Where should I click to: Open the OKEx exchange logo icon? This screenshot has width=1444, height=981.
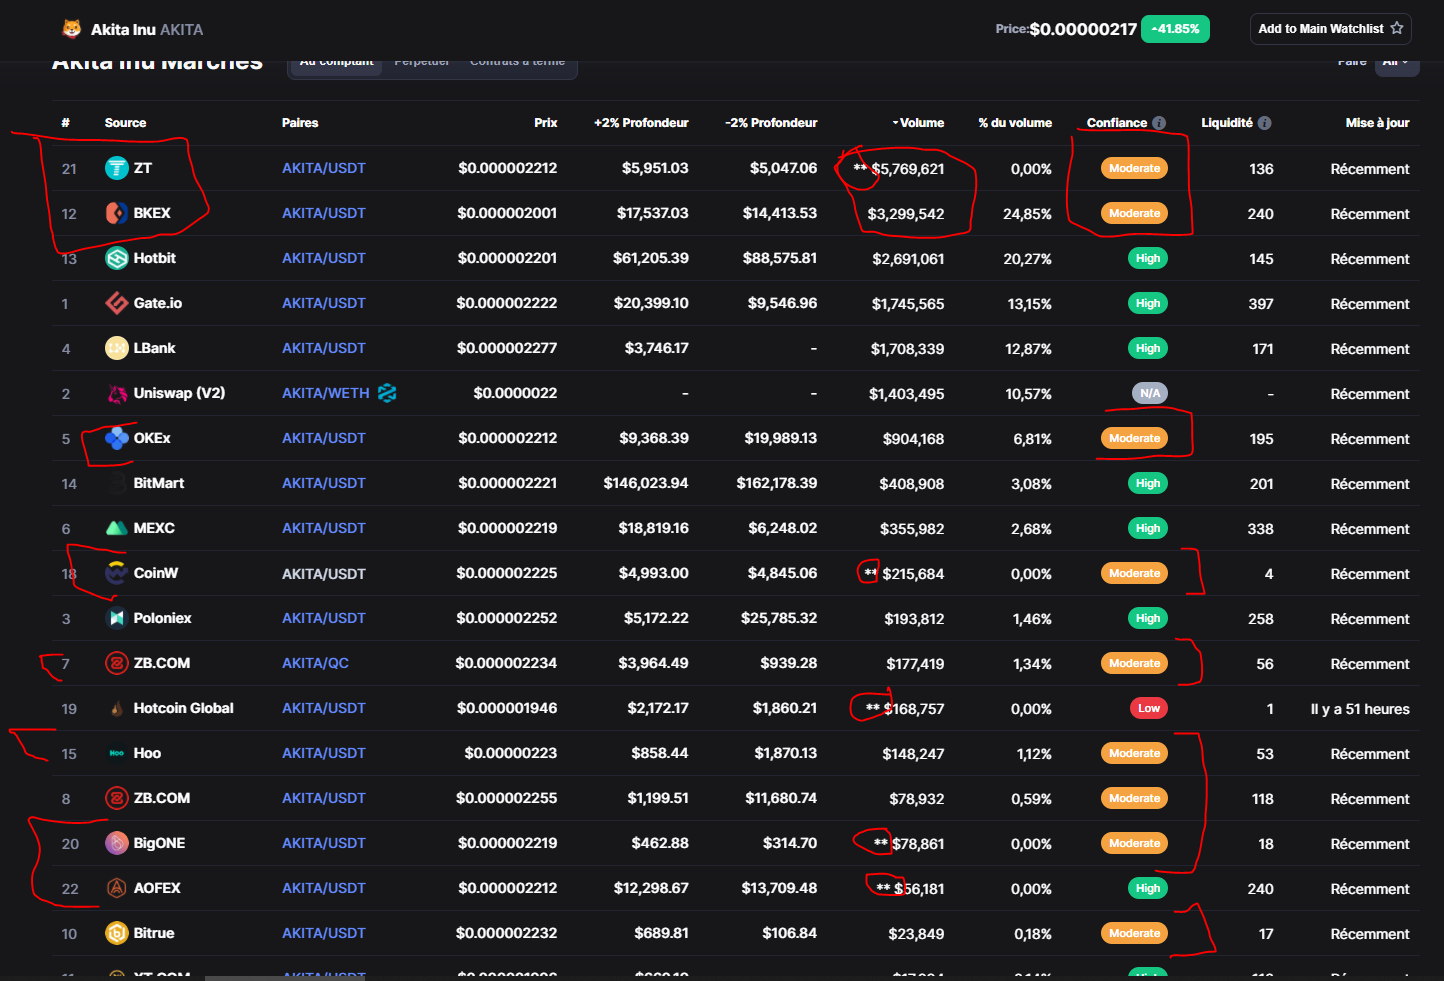pos(117,438)
